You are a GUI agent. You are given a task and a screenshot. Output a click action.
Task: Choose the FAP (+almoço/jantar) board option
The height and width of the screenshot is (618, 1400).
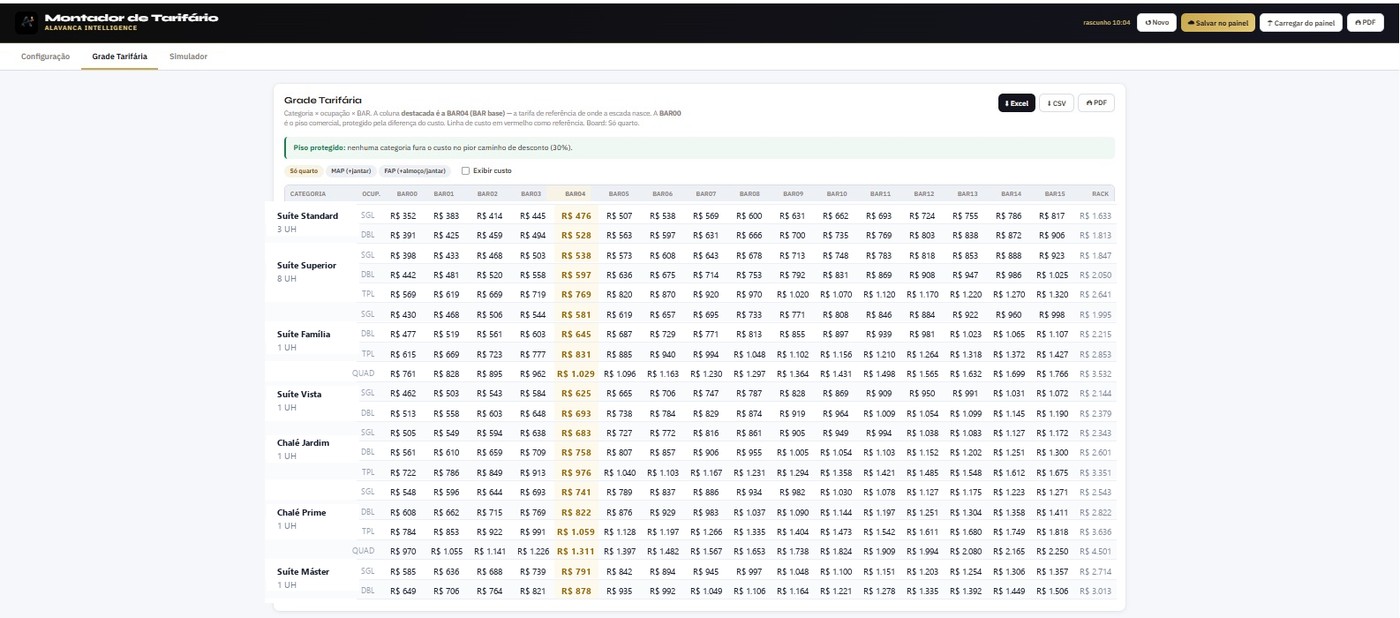coord(415,171)
